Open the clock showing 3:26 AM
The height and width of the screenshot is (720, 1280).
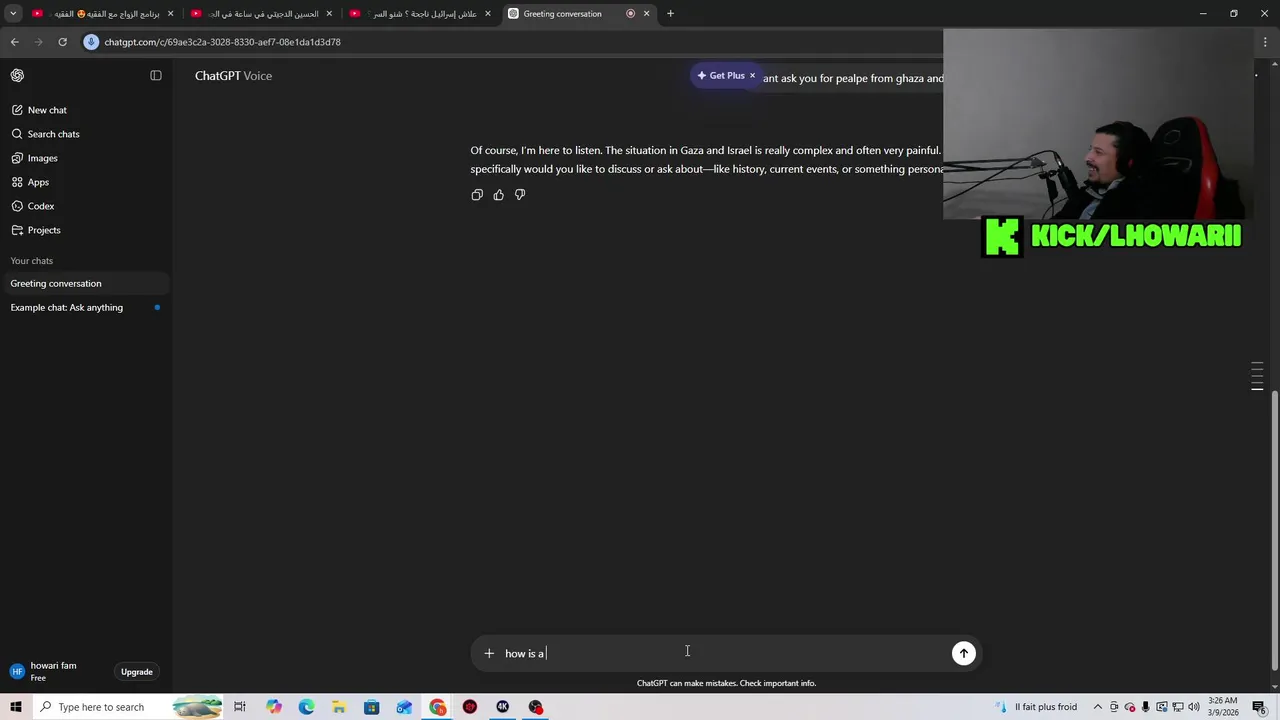(1222, 707)
